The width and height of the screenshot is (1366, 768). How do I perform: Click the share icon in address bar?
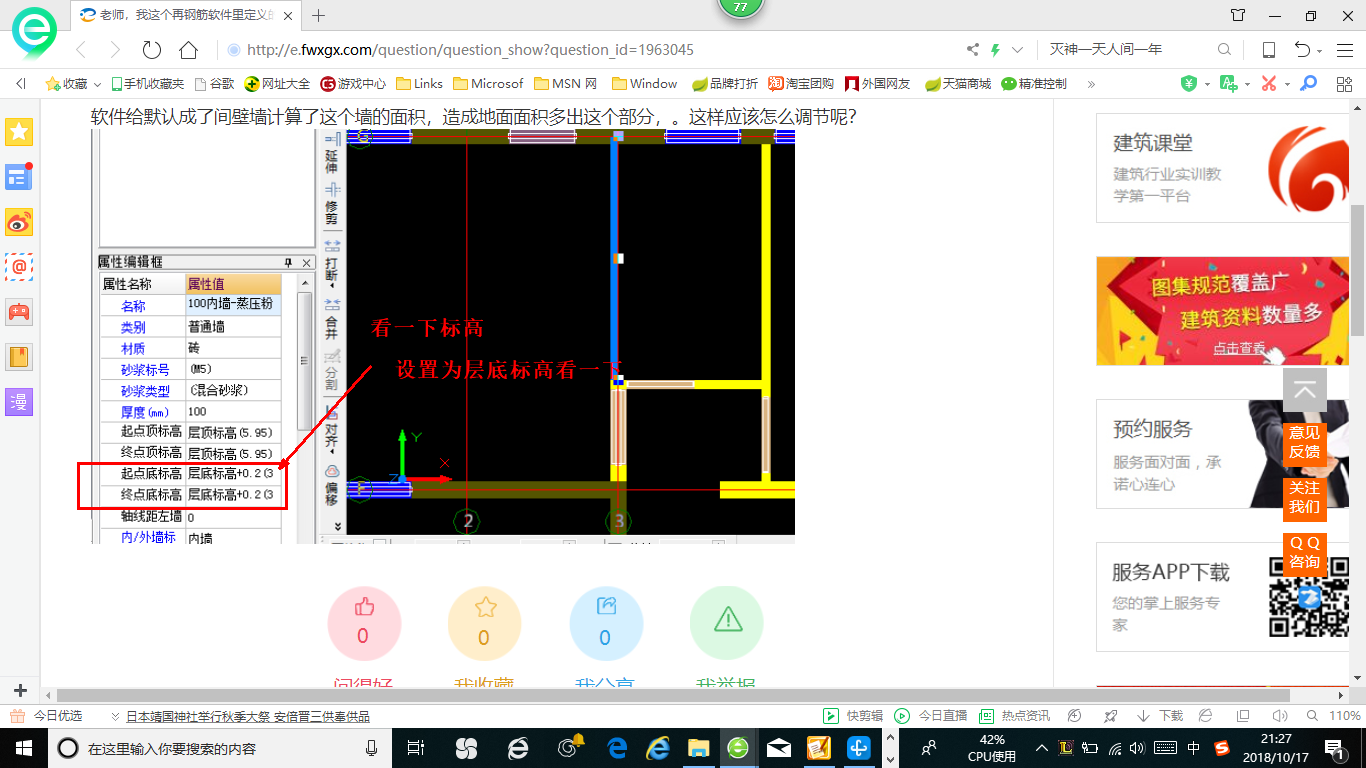coord(973,50)
